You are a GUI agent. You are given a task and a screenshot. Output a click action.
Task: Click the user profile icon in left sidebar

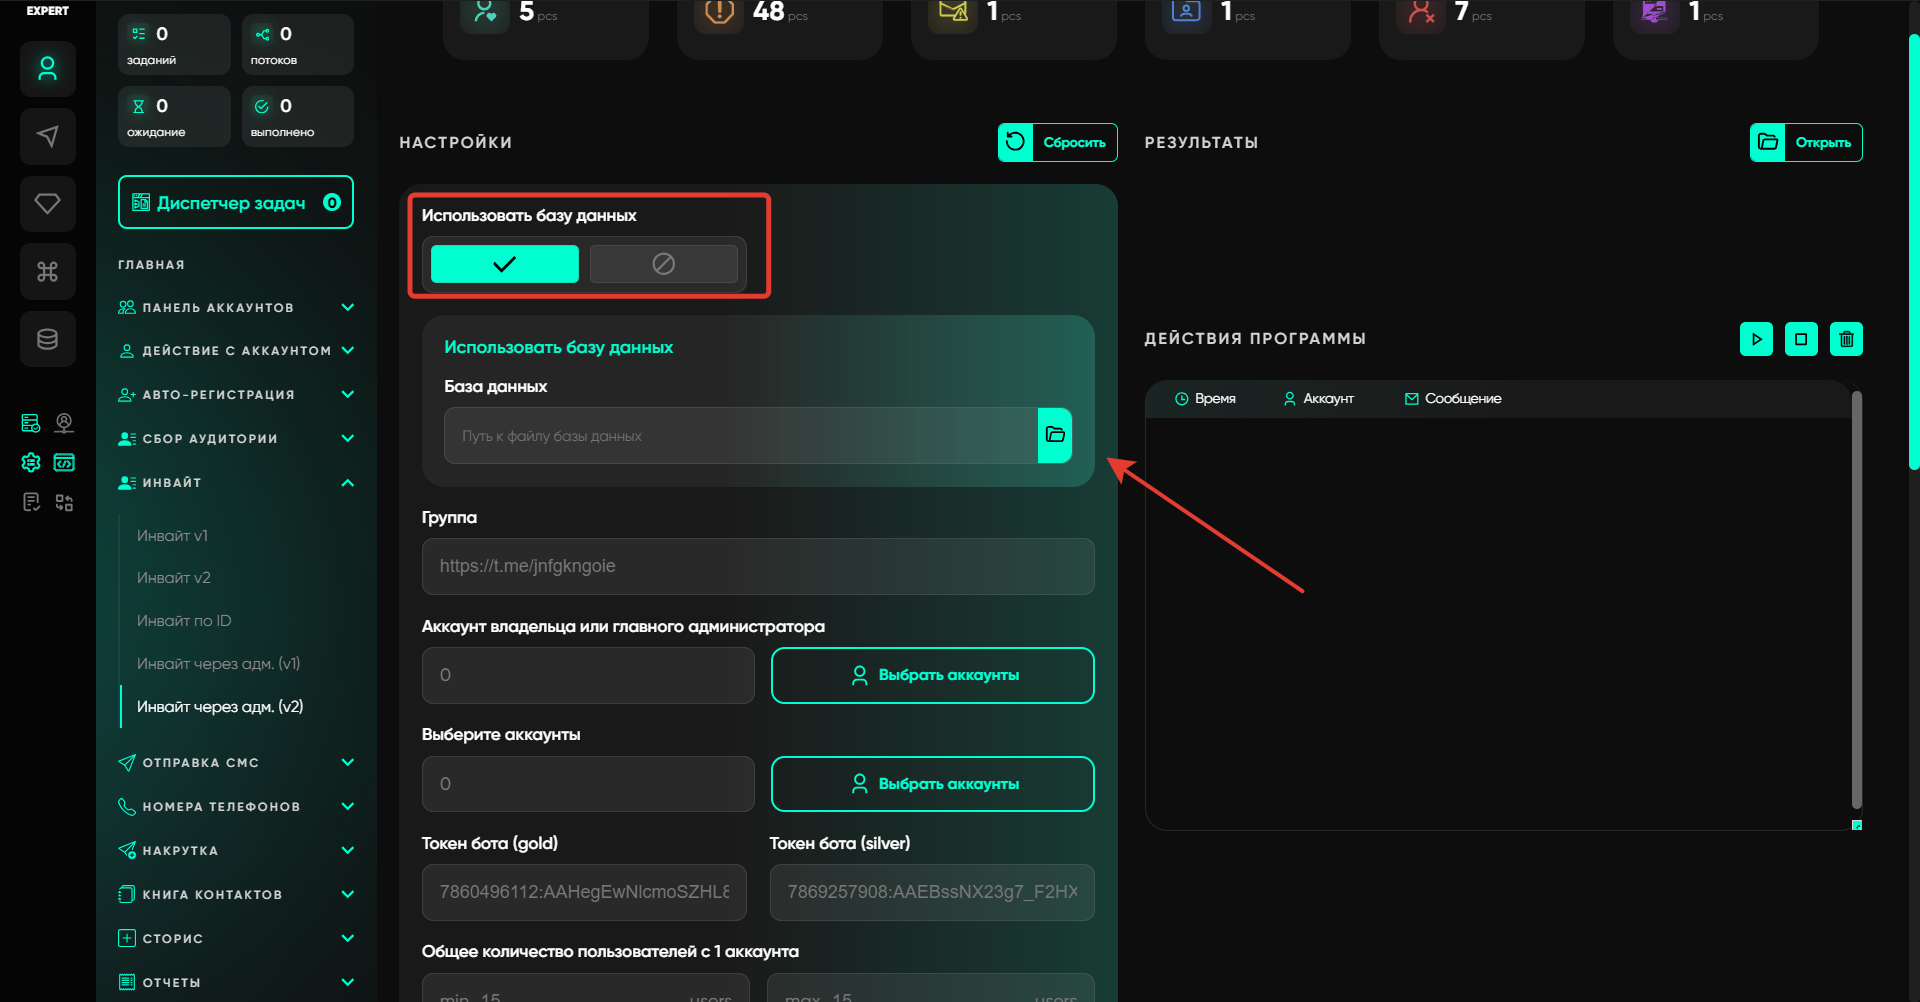coord(47,69)
